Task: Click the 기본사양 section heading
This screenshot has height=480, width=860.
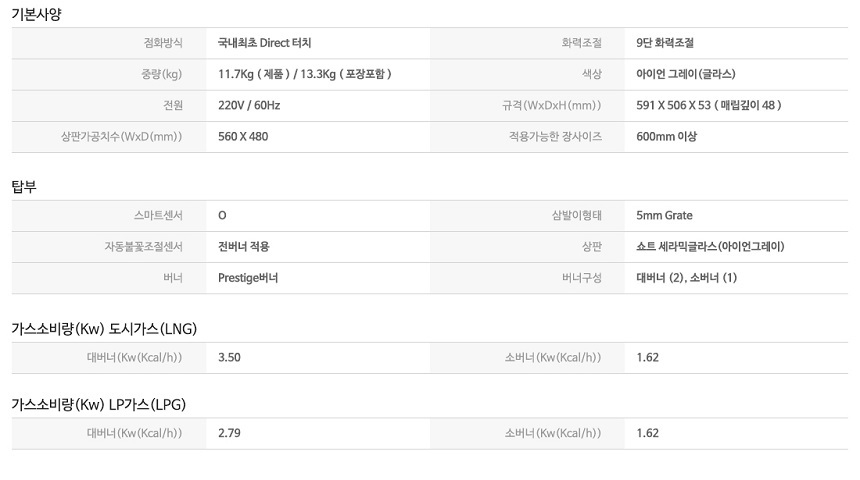Action: (x=36, y=14)
